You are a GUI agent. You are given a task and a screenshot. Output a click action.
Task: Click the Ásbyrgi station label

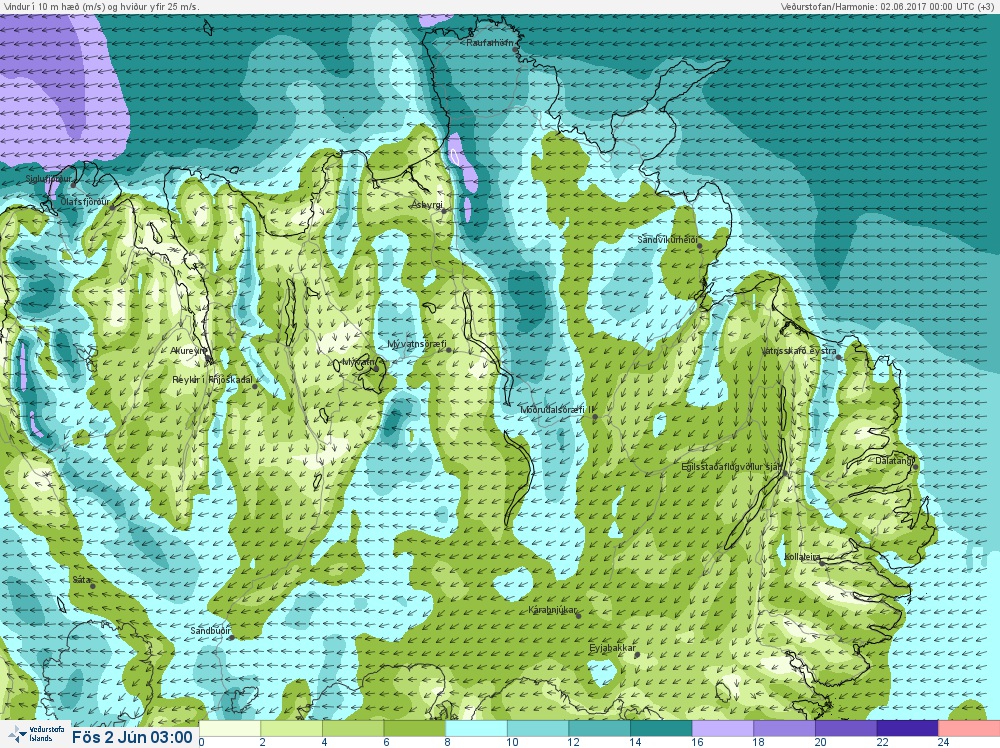pyautogui.click(x=427, y=205)
